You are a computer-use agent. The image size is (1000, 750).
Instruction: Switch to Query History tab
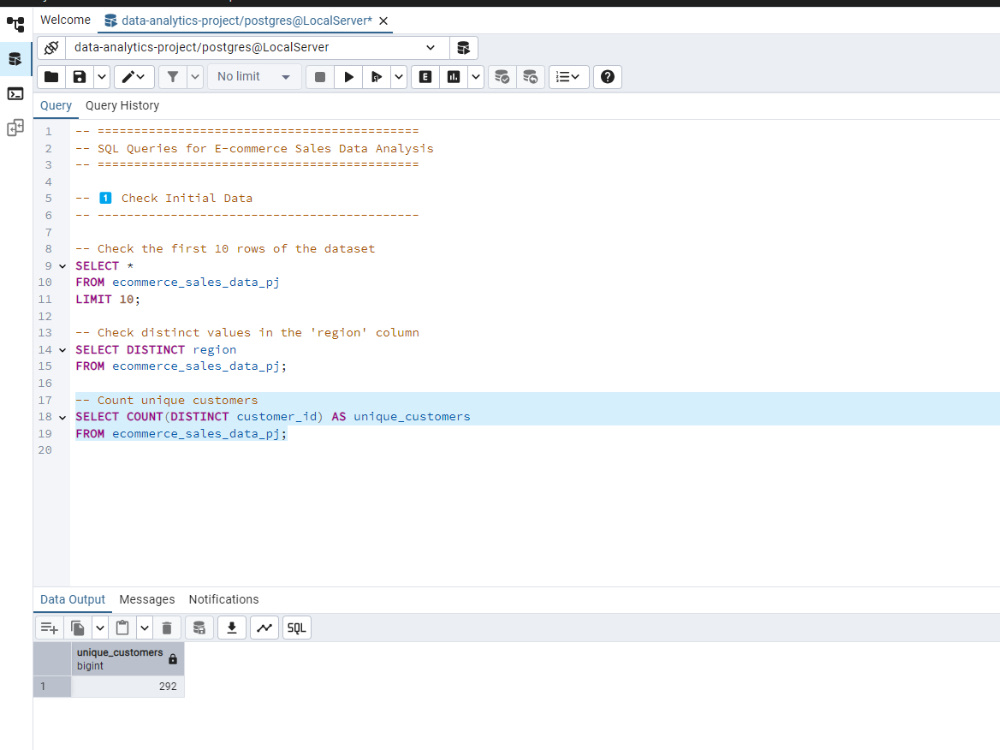[x=122, y=106]
